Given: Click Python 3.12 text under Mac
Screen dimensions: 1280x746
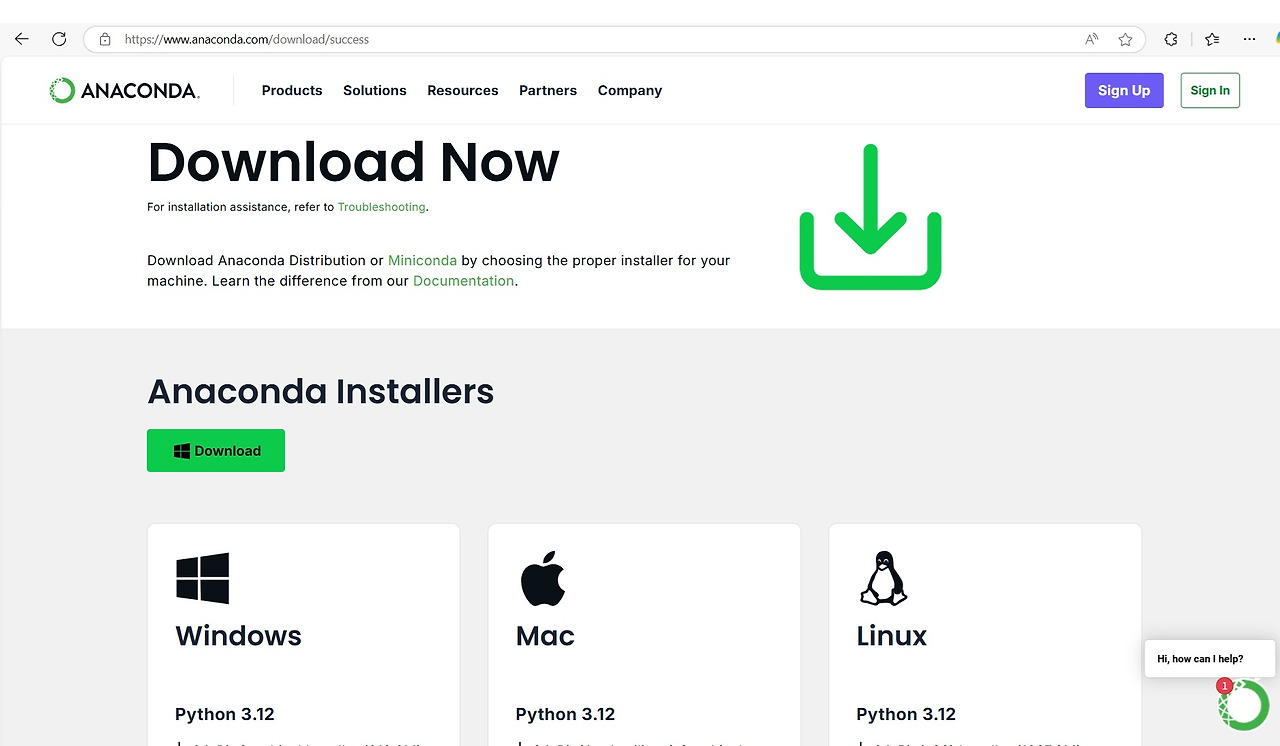Looking at the screenshot, I should click(x=565, y=714).
